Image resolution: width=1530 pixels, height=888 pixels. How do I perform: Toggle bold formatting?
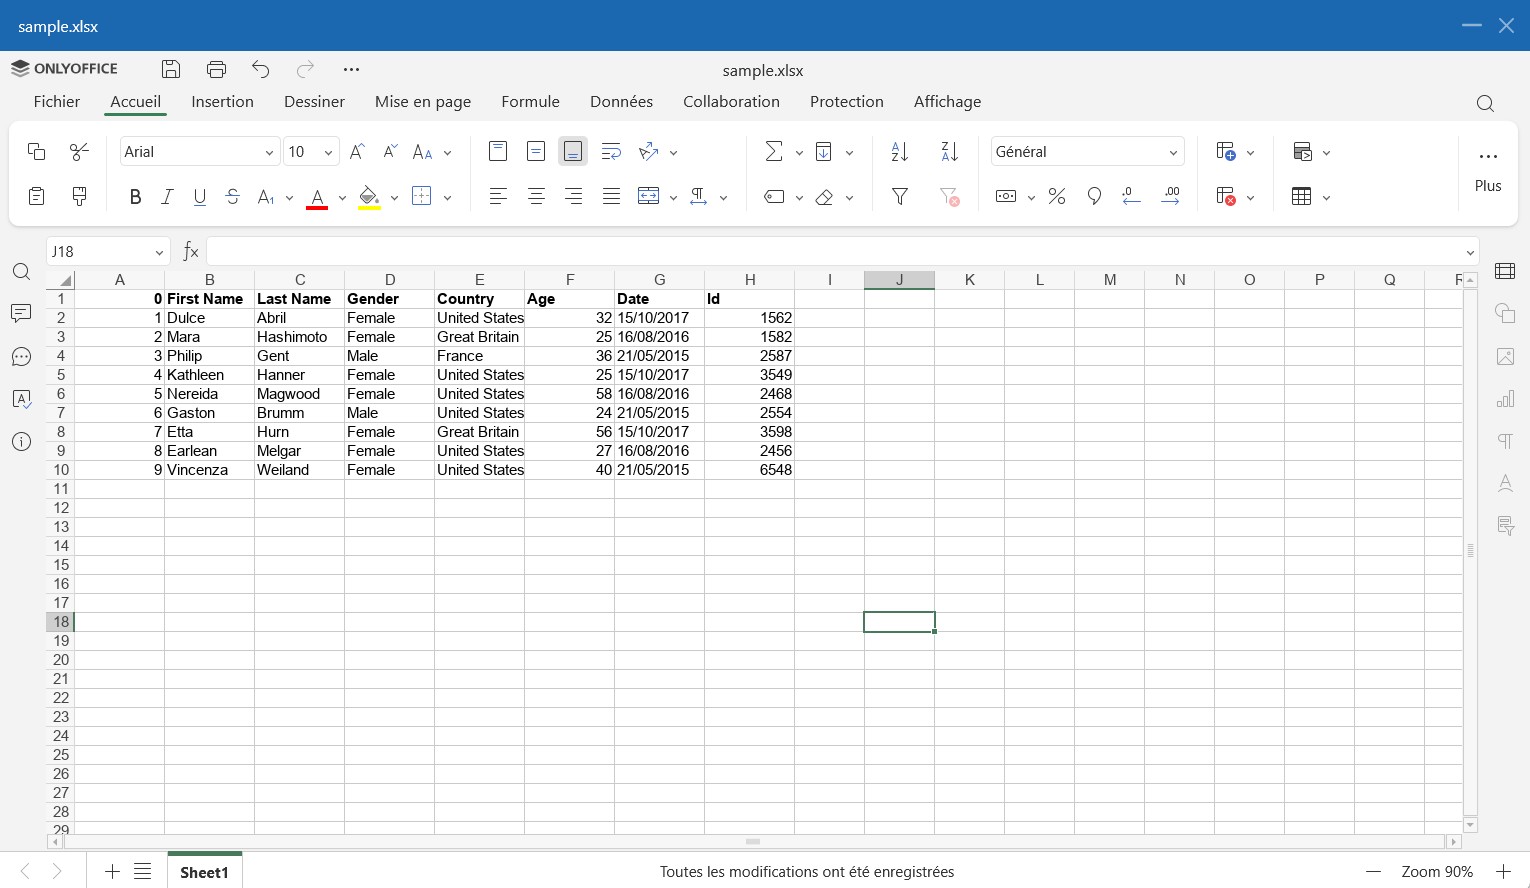(135, 197)
